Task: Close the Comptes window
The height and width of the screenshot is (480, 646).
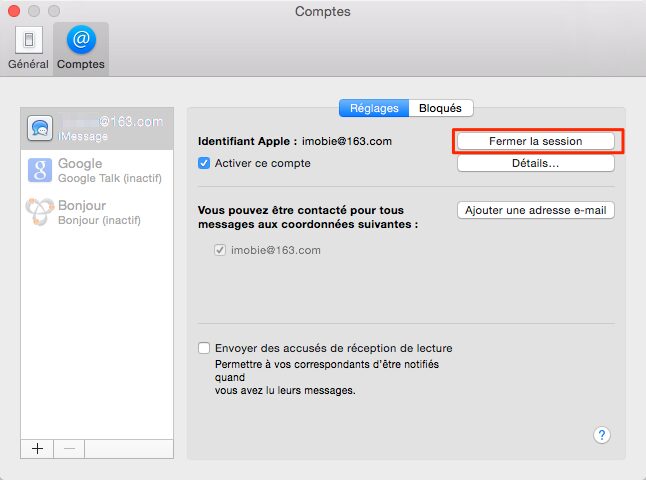Action: [14, 11]
